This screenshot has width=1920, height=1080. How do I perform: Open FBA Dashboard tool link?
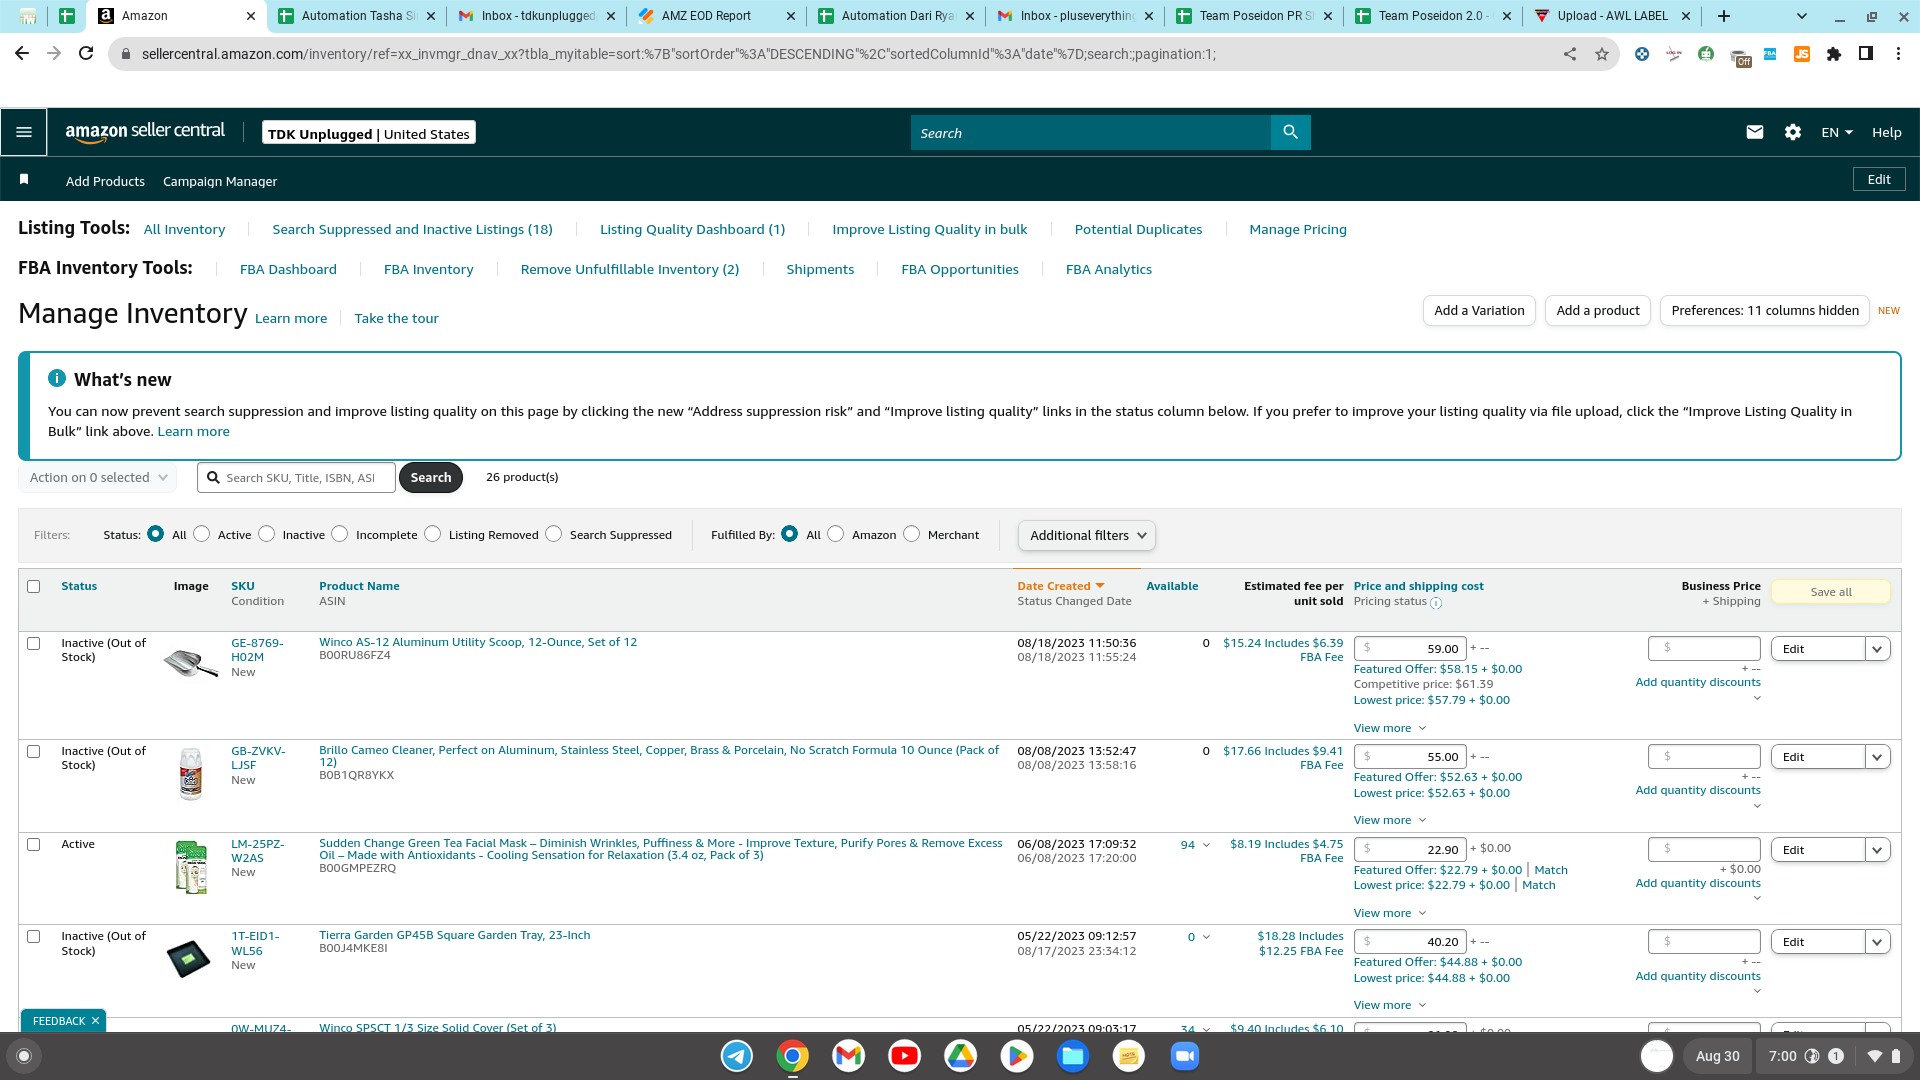click(288, 270)
